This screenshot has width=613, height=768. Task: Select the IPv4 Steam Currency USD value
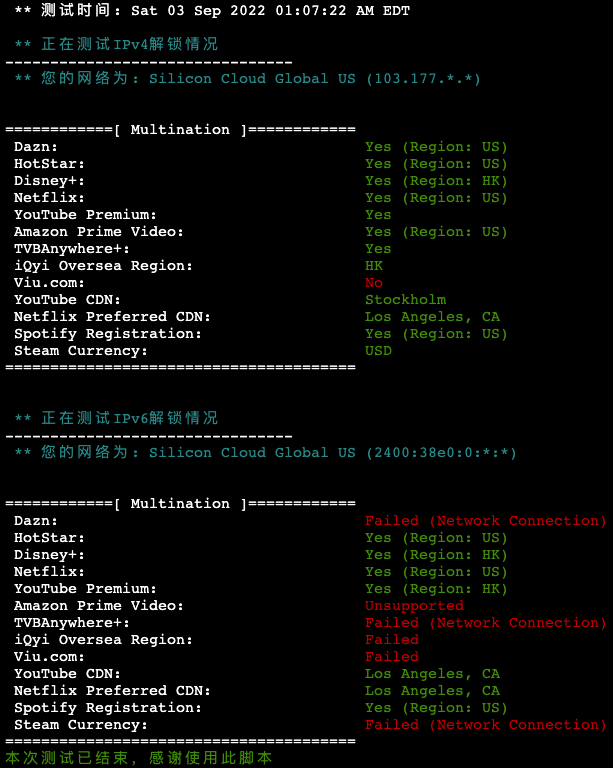point(378,351)
